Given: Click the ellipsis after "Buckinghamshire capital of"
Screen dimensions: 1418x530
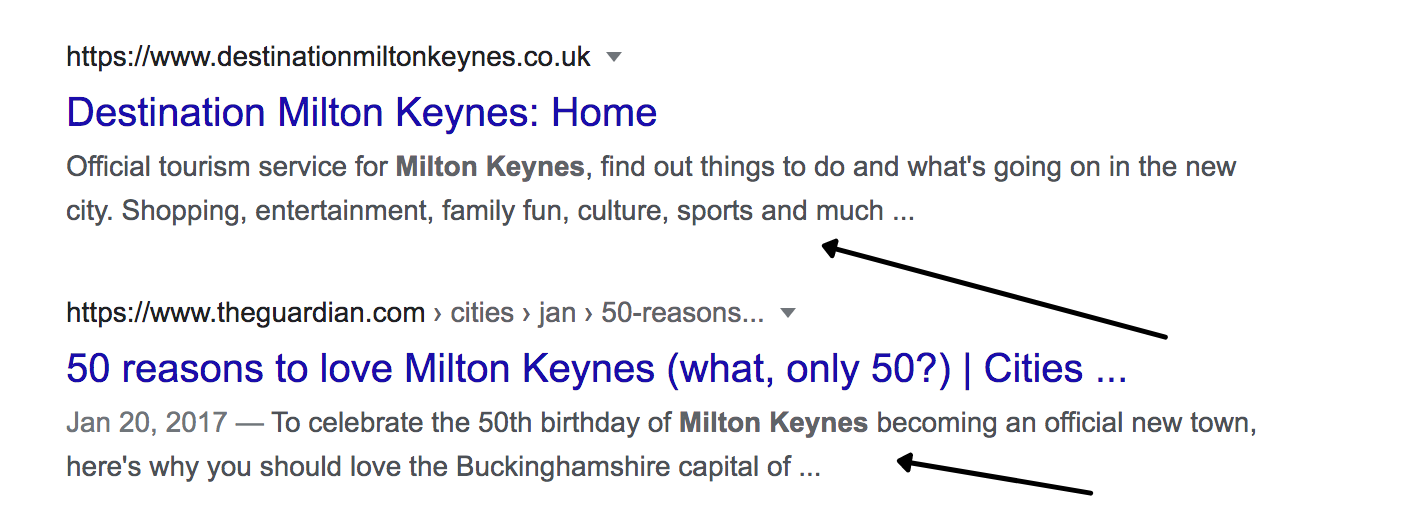Looking at the screenshot, I should [809, 467].
